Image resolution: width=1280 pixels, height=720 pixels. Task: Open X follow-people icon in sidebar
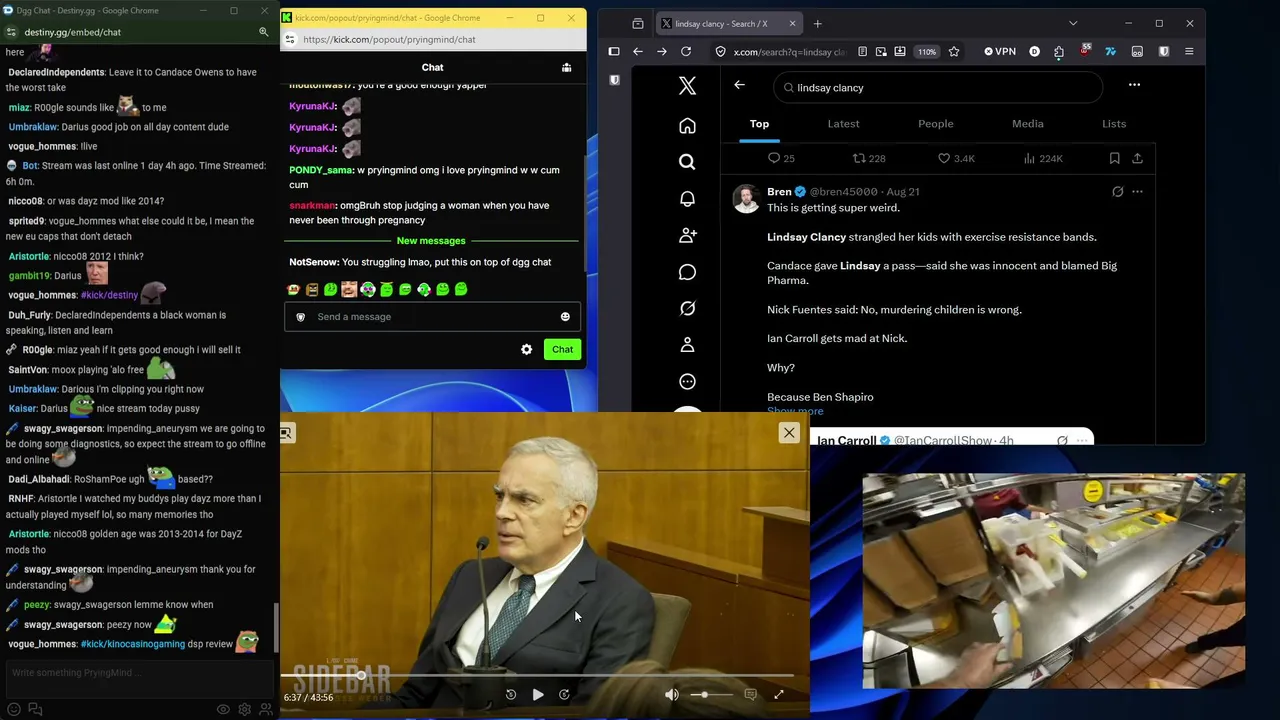[x=687, y=235]
